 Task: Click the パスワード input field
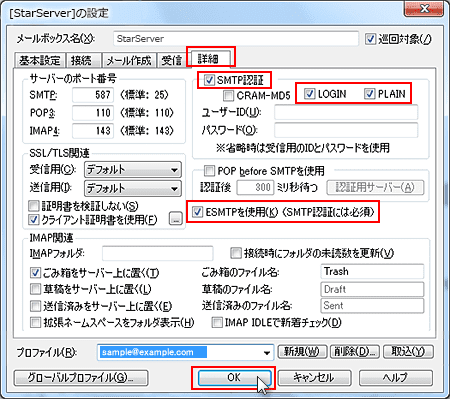346,130
